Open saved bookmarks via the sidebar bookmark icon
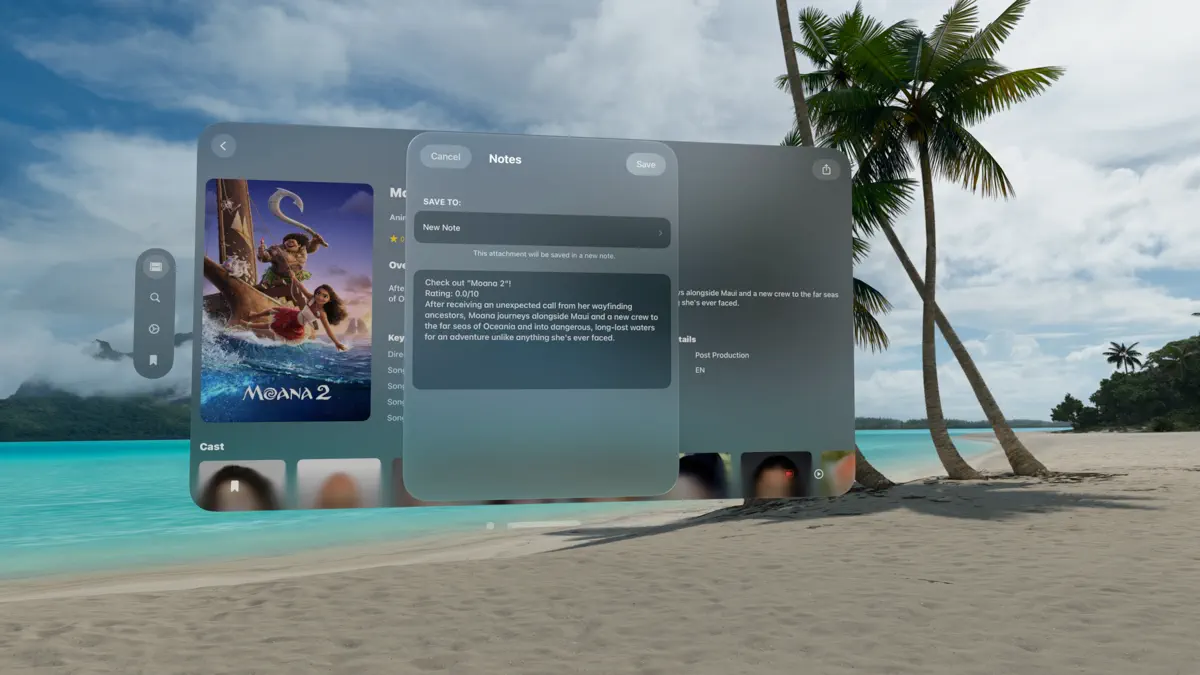 point(152,359)
